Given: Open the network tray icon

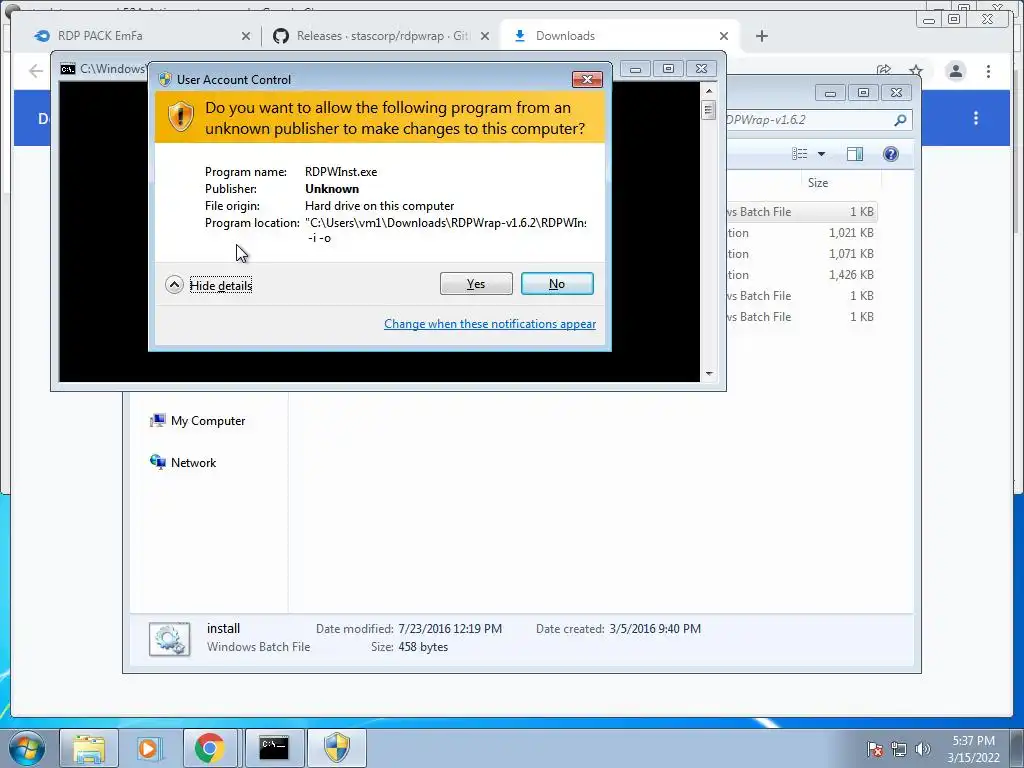Looking at the screenshot, I should pos(899,749).
